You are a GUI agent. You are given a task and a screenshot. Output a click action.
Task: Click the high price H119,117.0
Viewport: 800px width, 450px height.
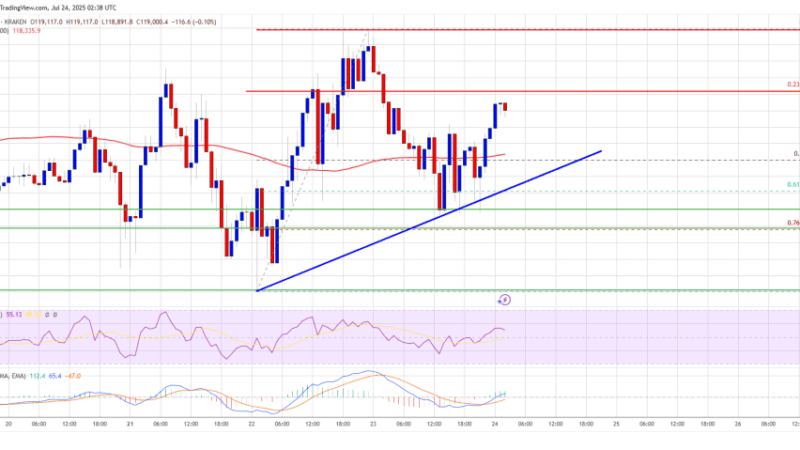pos(82,22)
